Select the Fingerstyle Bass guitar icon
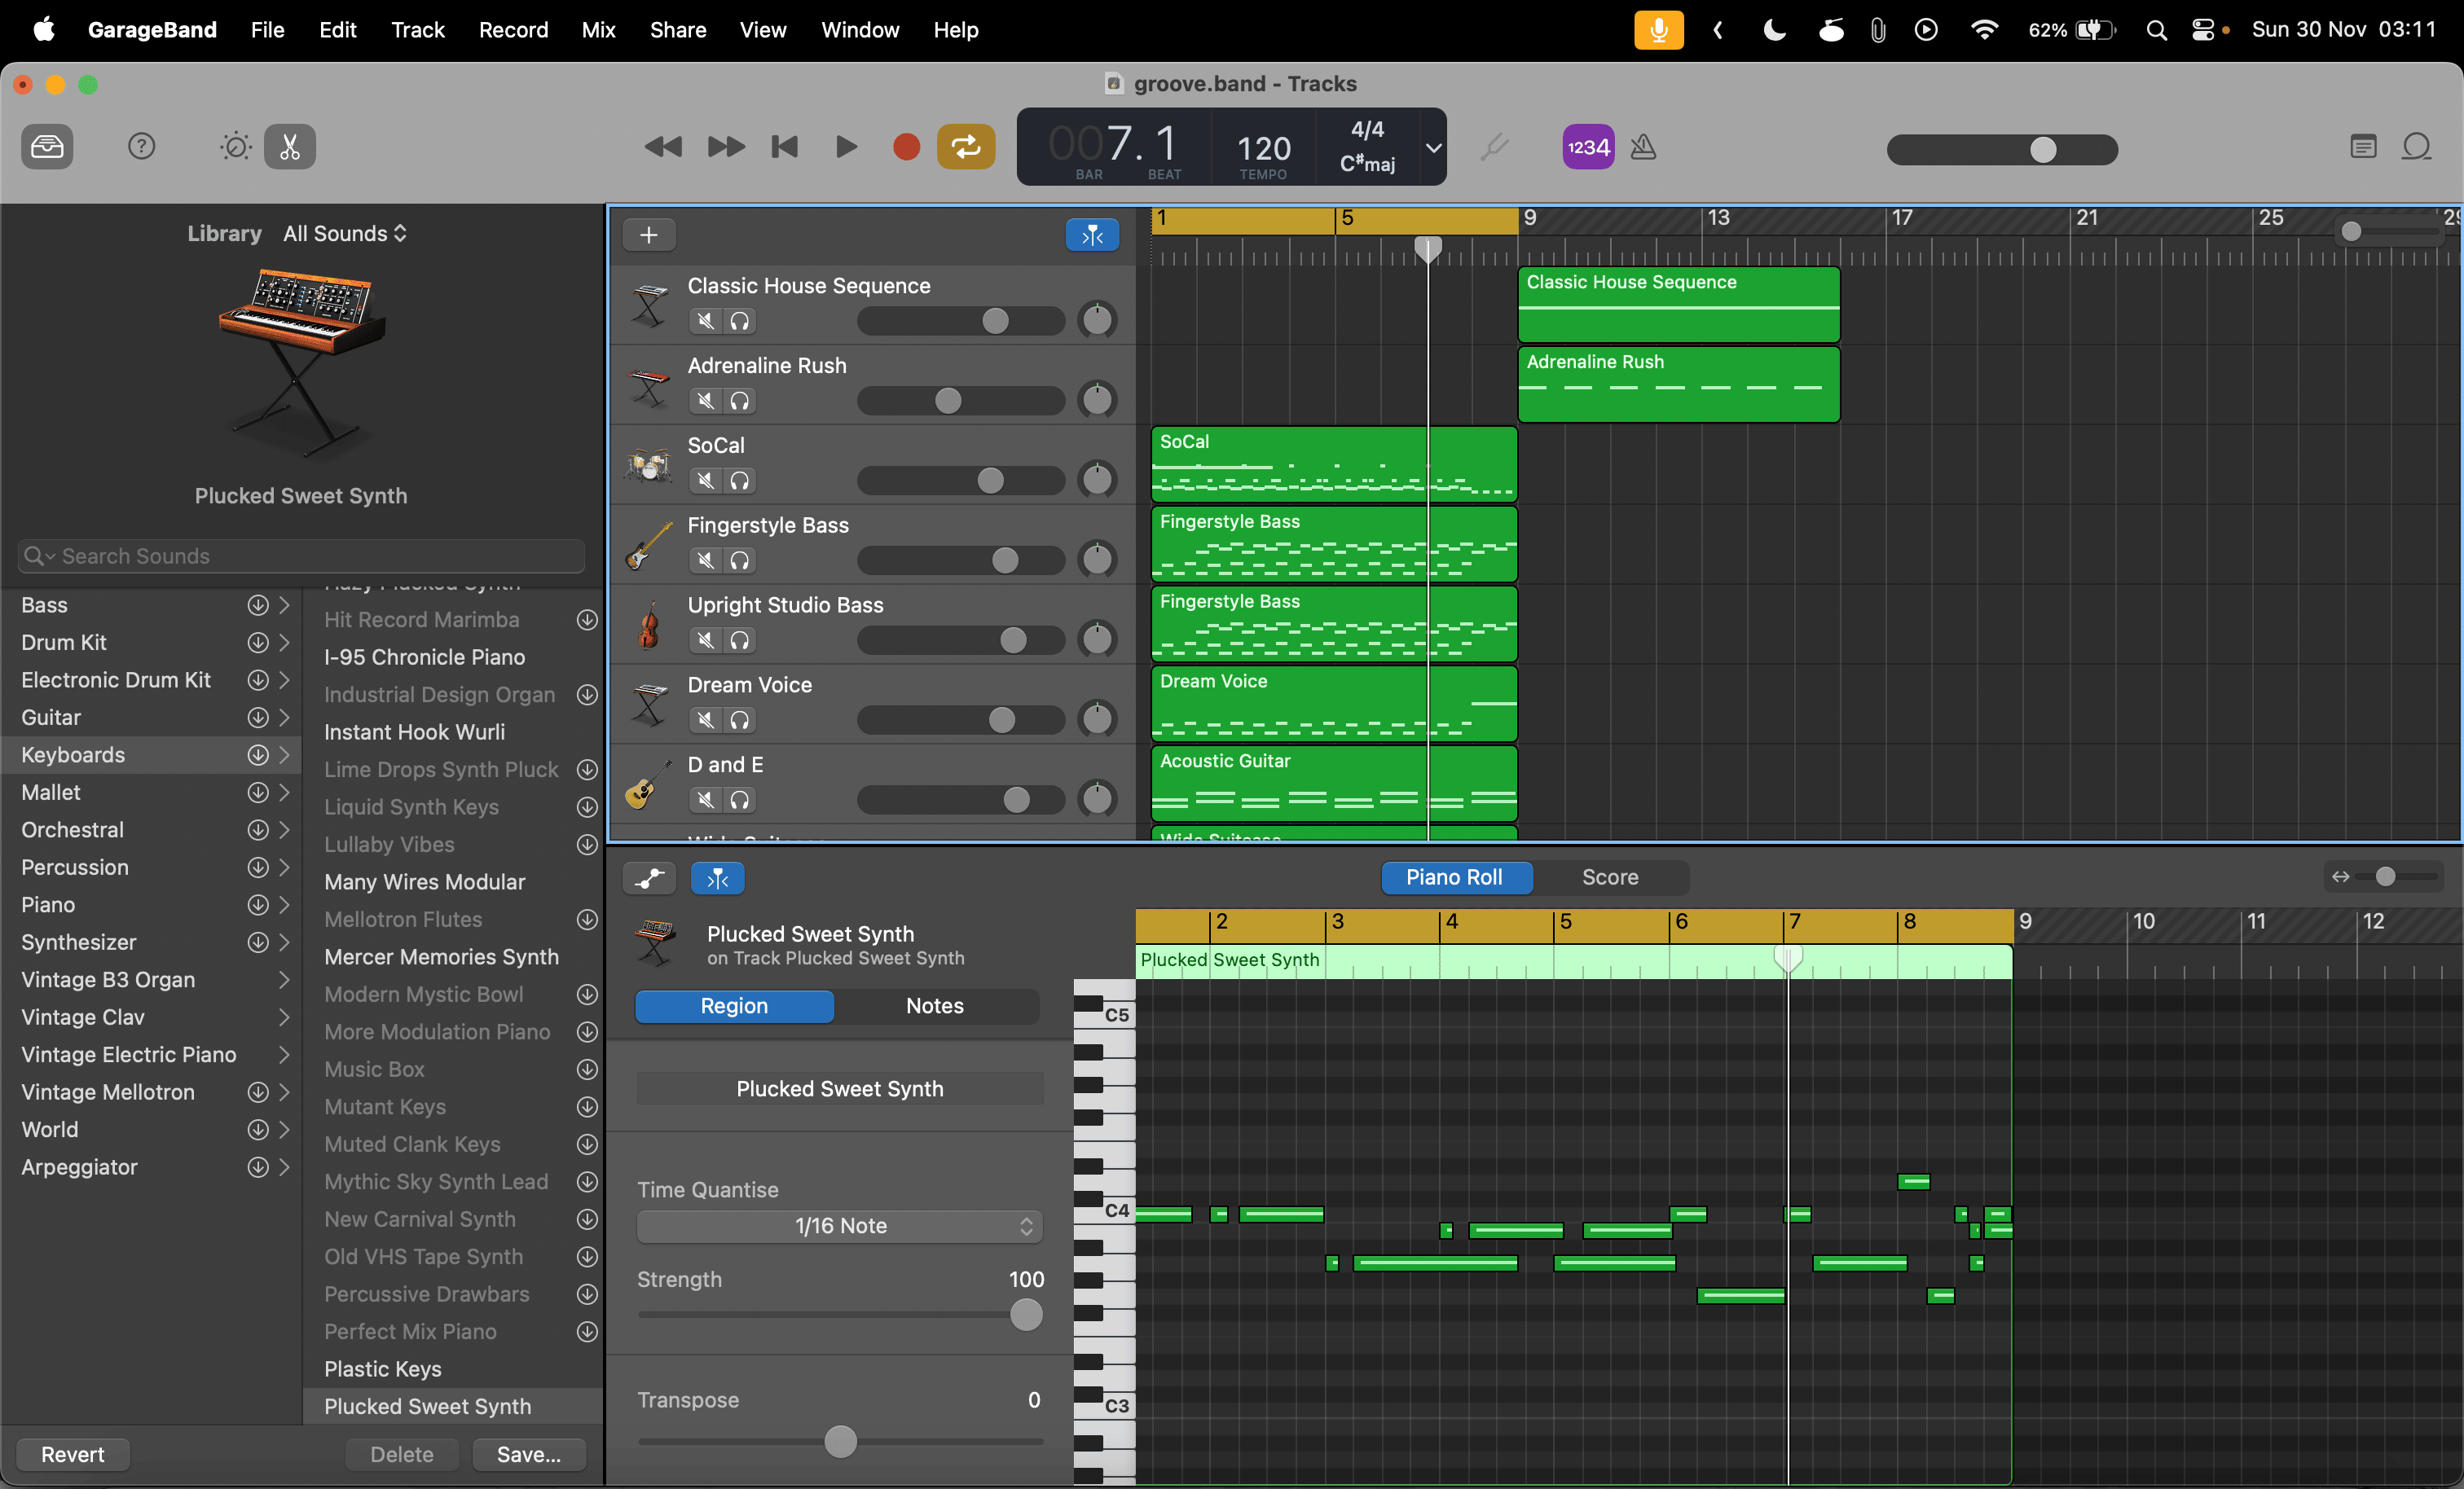This screenshot has height=1489, width=2464. (649, 545)
